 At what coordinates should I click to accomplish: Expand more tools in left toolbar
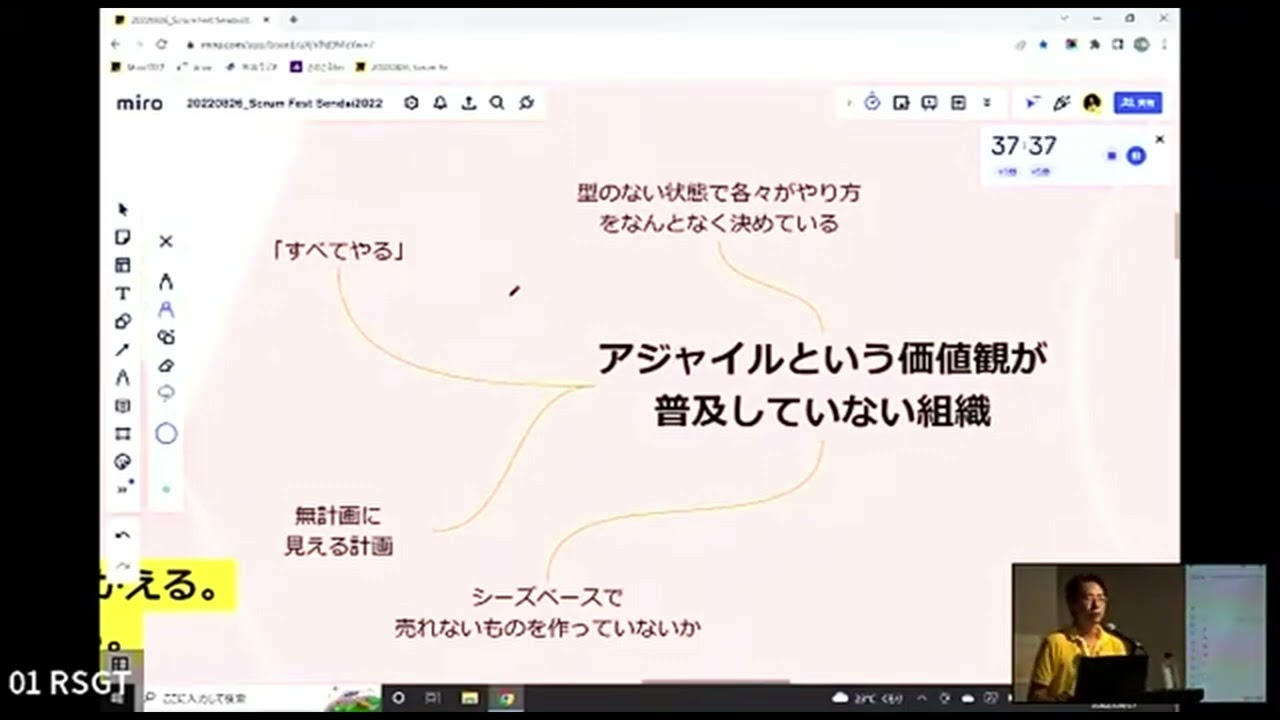pos(123,489)
